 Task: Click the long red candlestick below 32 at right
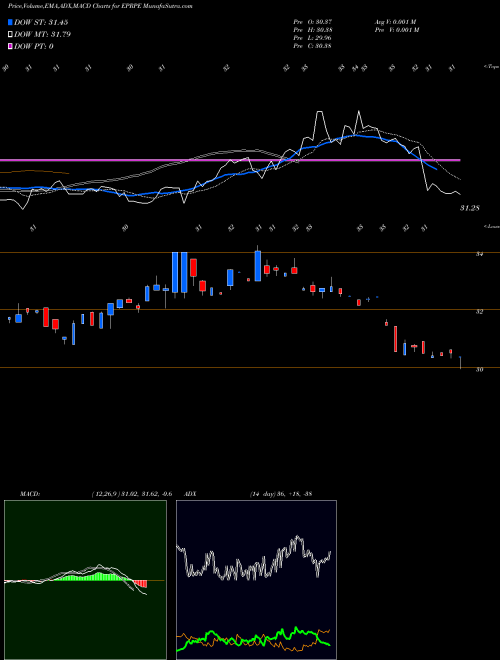pyautogui.click(x=396, y=338)
